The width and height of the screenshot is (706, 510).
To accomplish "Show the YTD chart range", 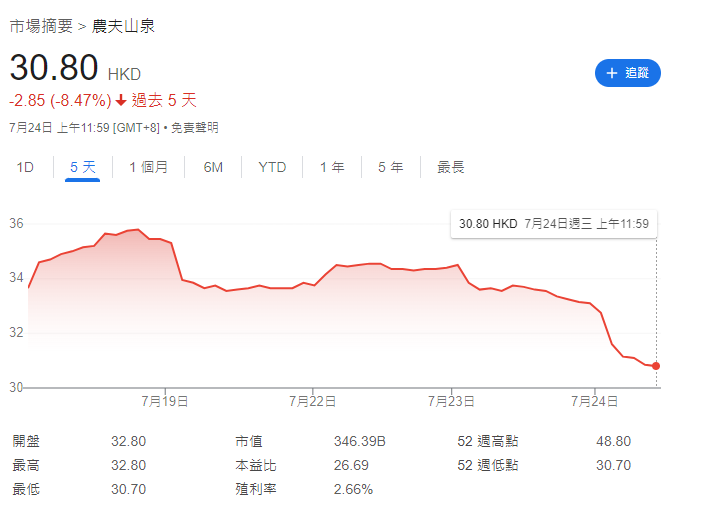I will (272, 167).
